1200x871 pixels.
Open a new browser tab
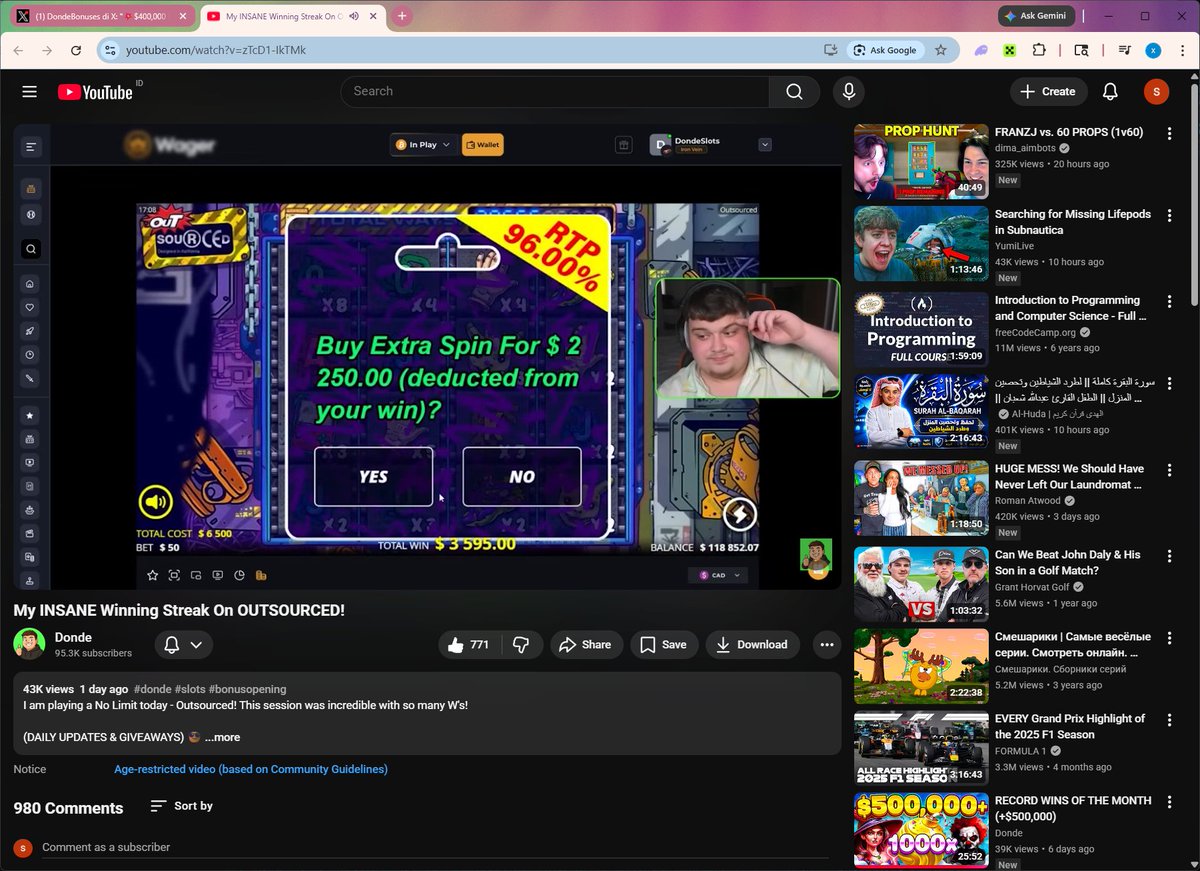tap(402, 16)
